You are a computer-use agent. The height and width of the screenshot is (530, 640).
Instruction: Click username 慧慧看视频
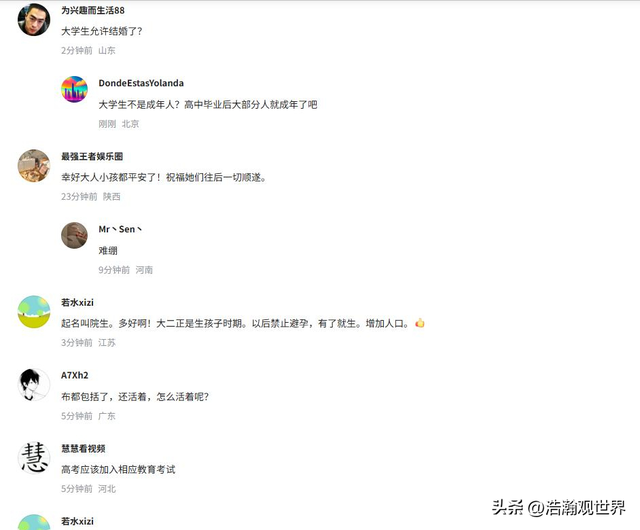[83, 448]
